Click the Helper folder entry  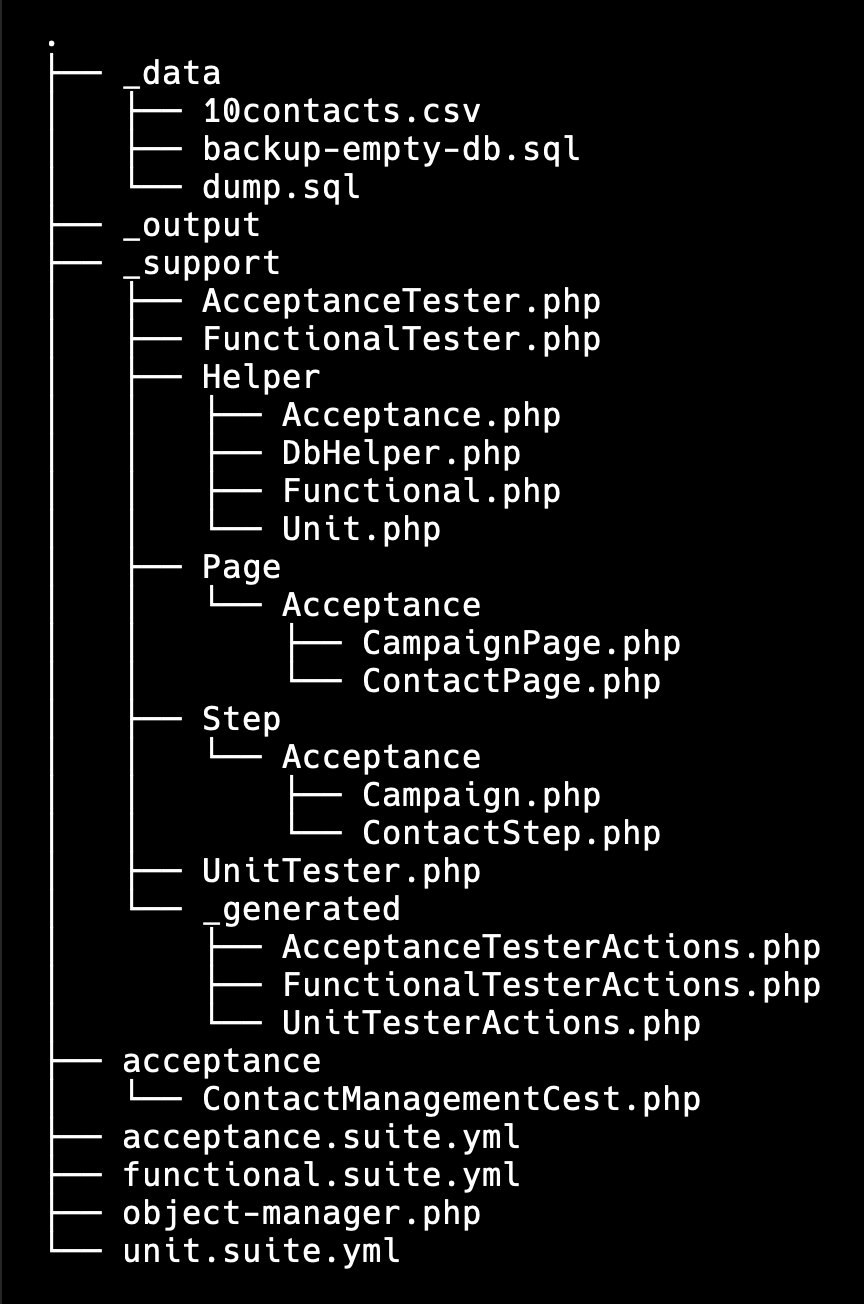click(261, 377)
